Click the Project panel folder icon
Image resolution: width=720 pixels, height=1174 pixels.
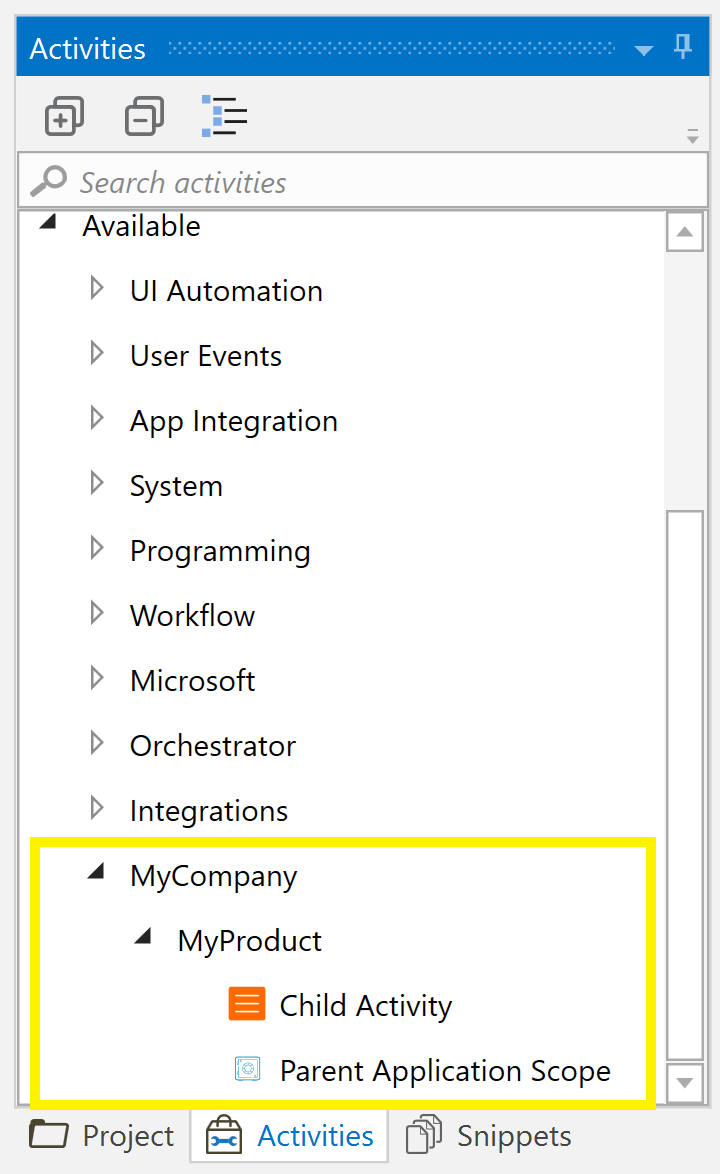pos(47,1135)
